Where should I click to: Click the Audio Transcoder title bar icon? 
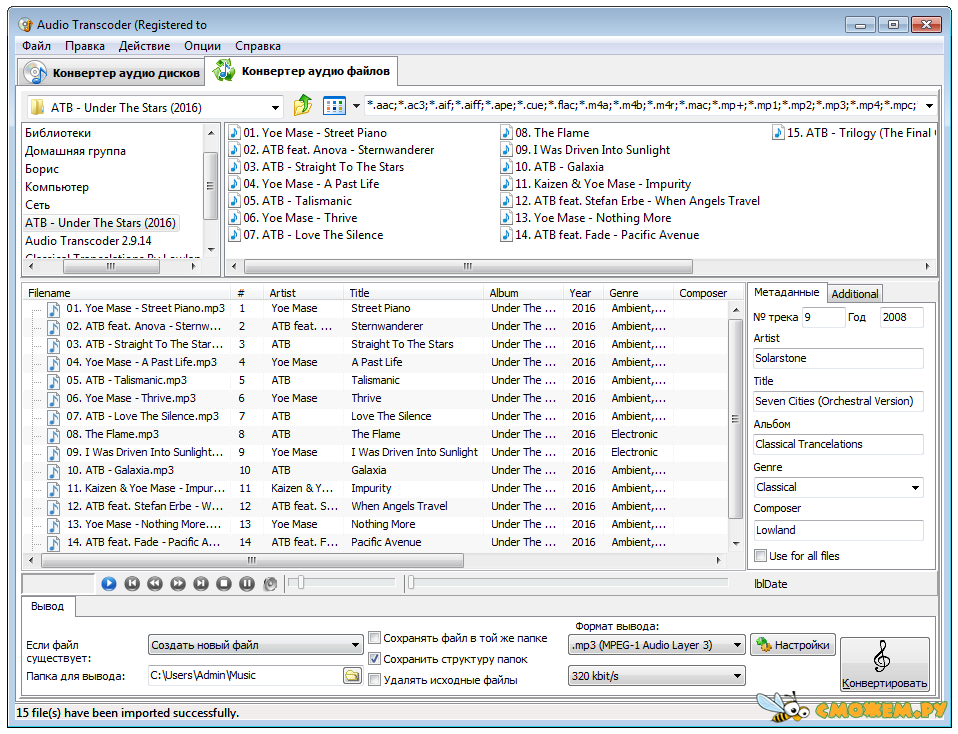[25, 24]
